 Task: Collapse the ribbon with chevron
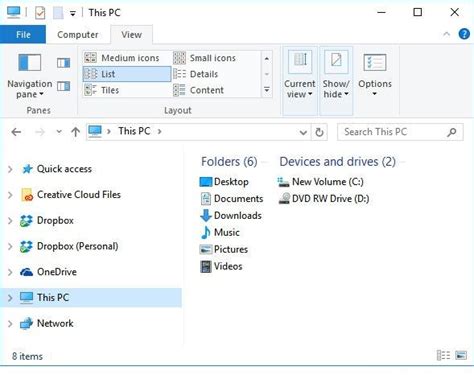[446, 34]
